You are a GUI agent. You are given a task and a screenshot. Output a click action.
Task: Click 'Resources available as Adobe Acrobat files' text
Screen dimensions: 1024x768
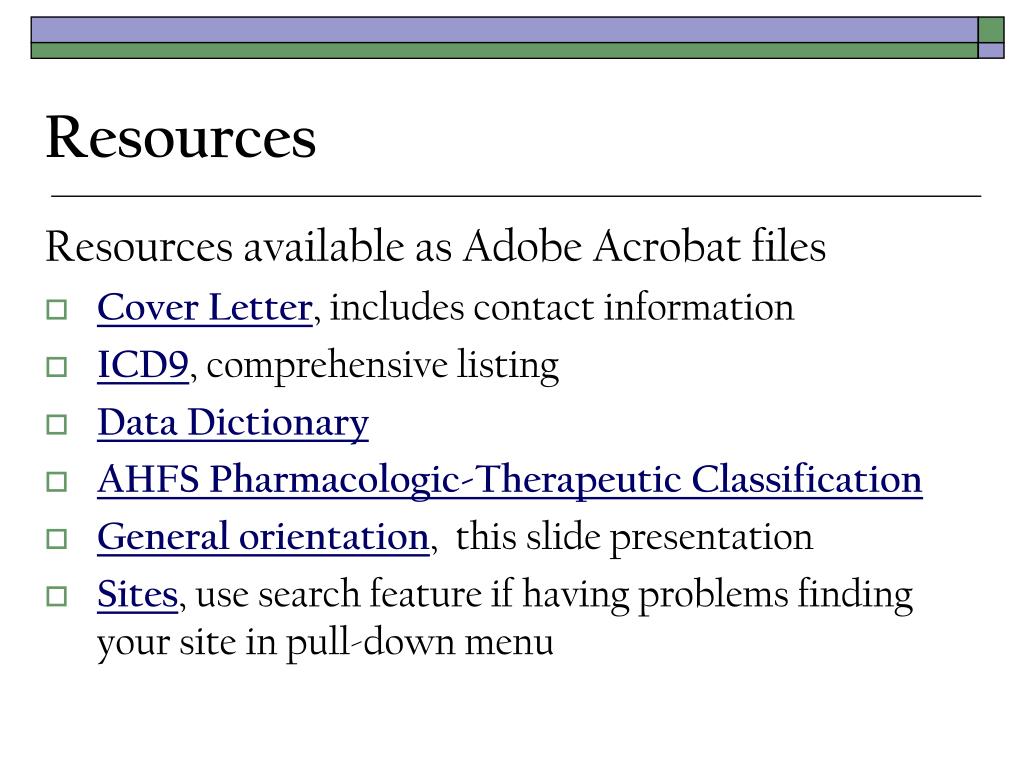(436, 247)
